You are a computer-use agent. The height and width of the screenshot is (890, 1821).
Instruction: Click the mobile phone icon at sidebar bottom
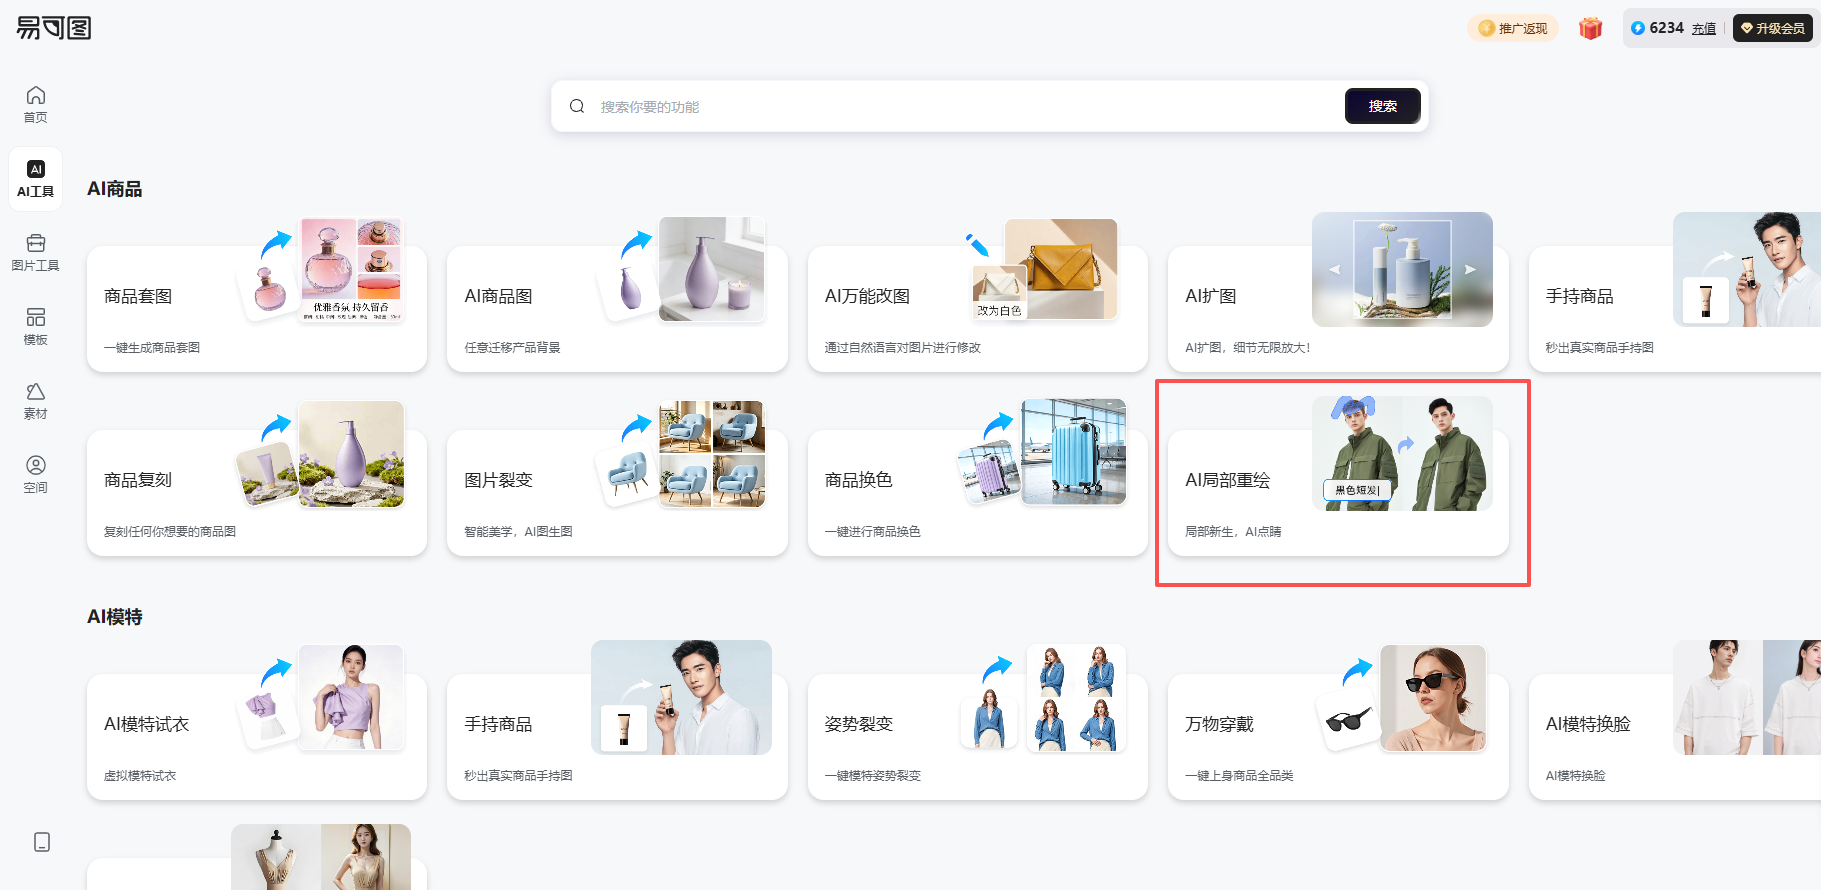42,842
